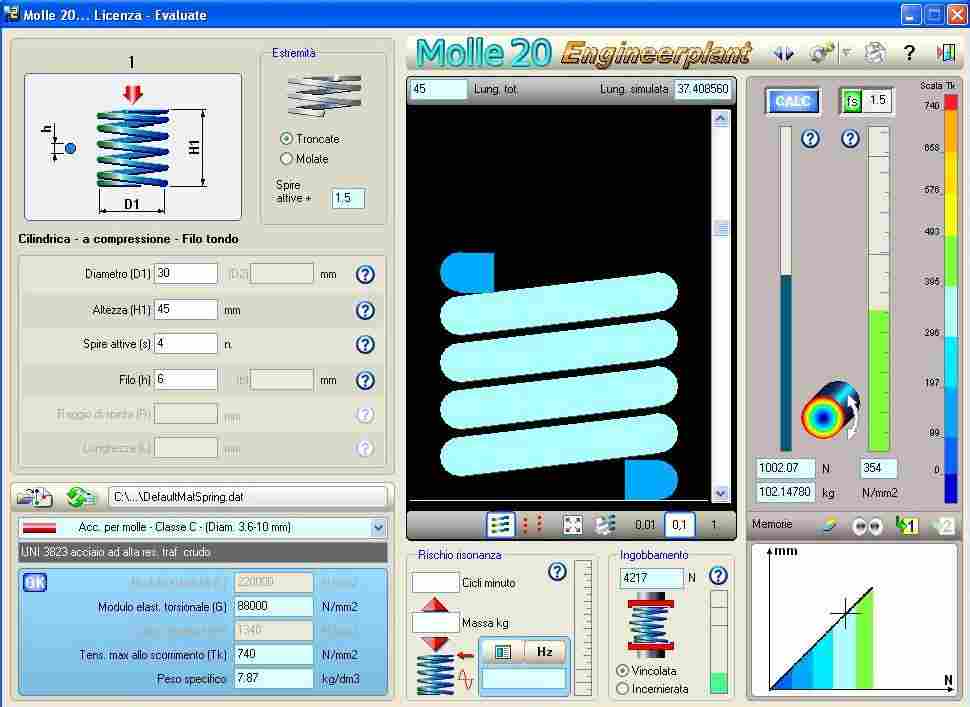Viewport: 970px width, 707px height.
Task: Click the gear settings icon in top toolbar
Action: [820, 53]
